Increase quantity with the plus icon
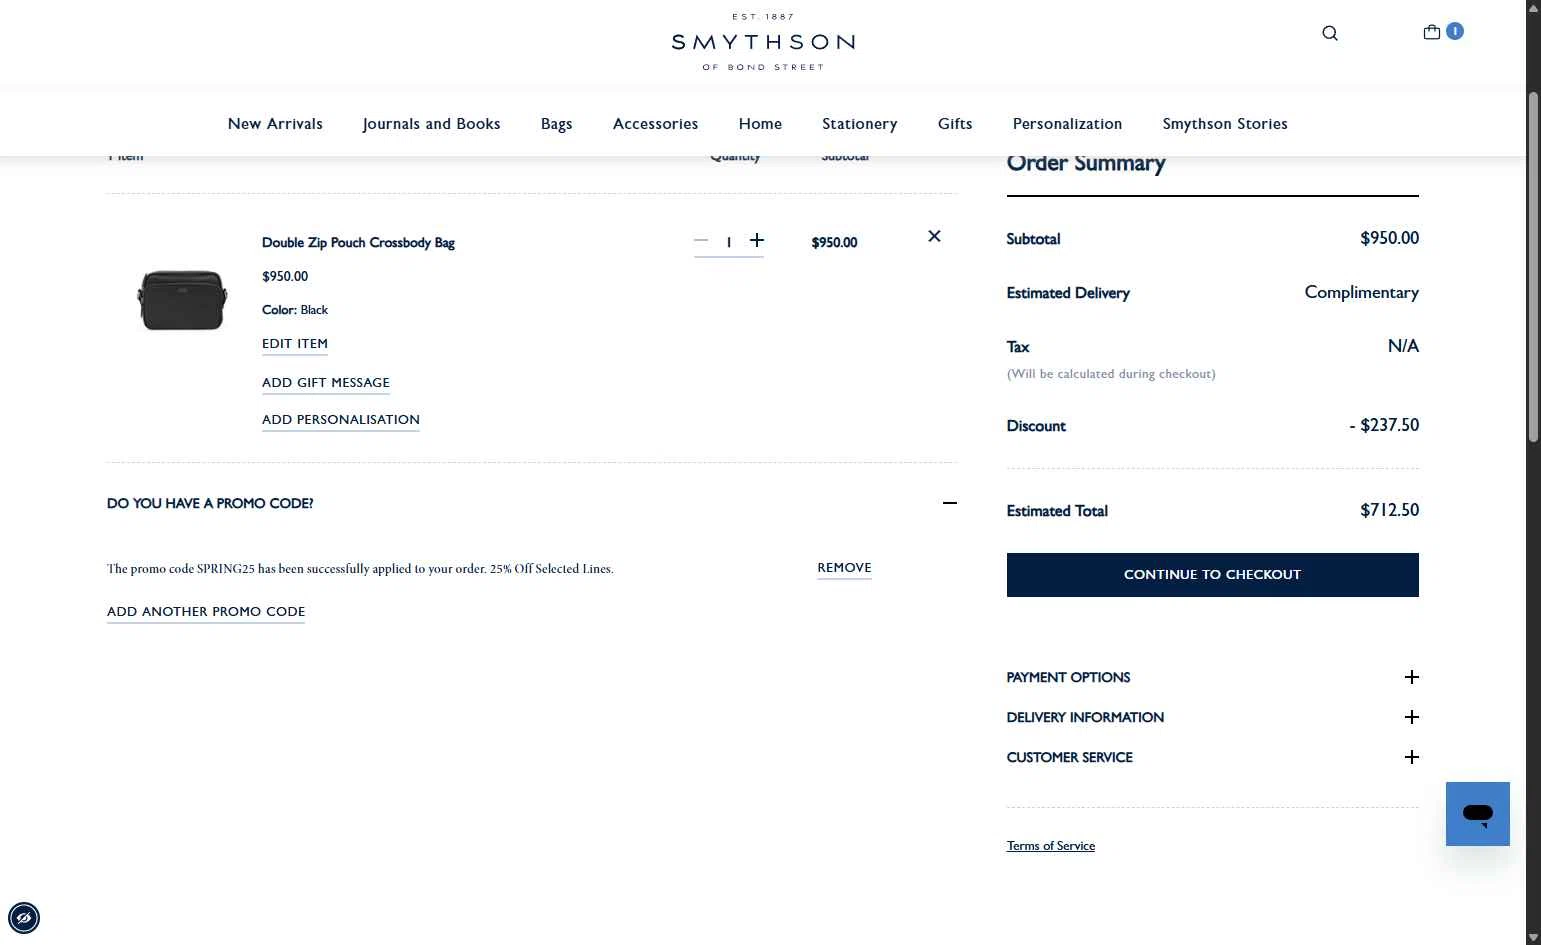Viewport: 1541px width, 945px height. coord(757,240)
